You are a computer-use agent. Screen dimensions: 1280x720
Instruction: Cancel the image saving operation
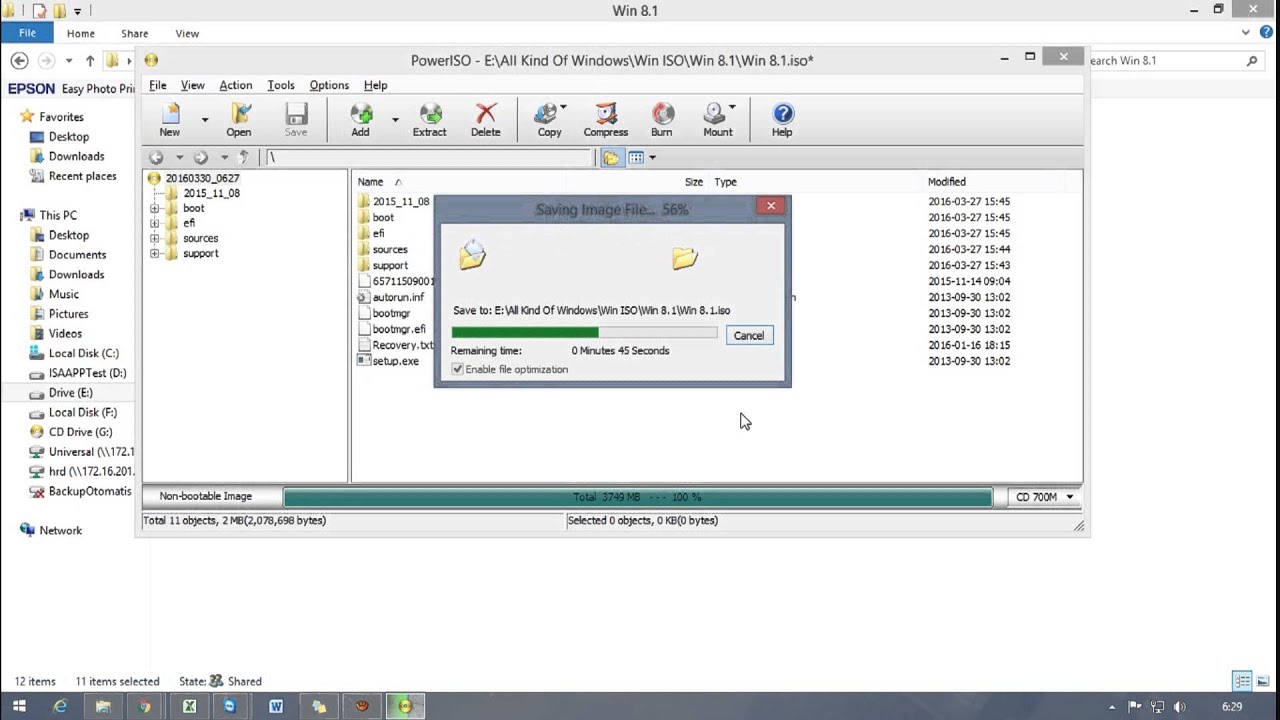(x=748, y=336)
